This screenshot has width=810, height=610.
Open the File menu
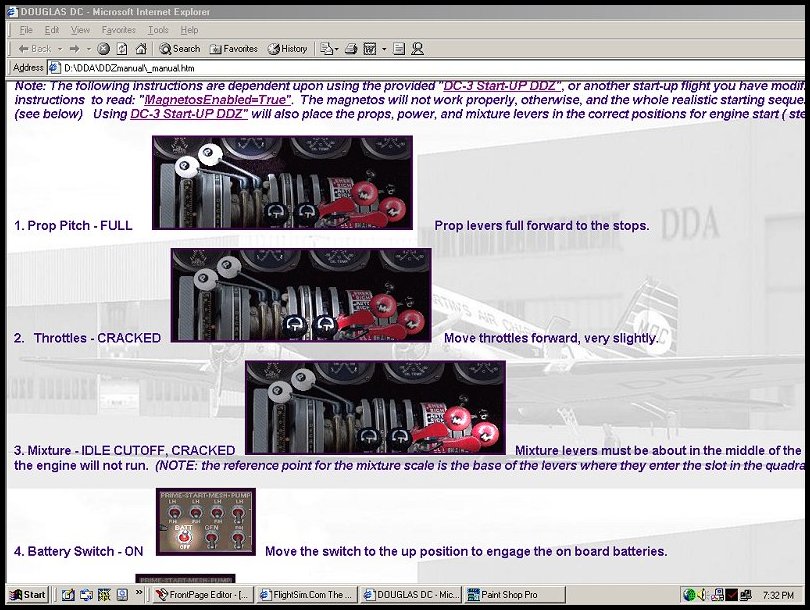pyautogui.click(x=26, y=30)
